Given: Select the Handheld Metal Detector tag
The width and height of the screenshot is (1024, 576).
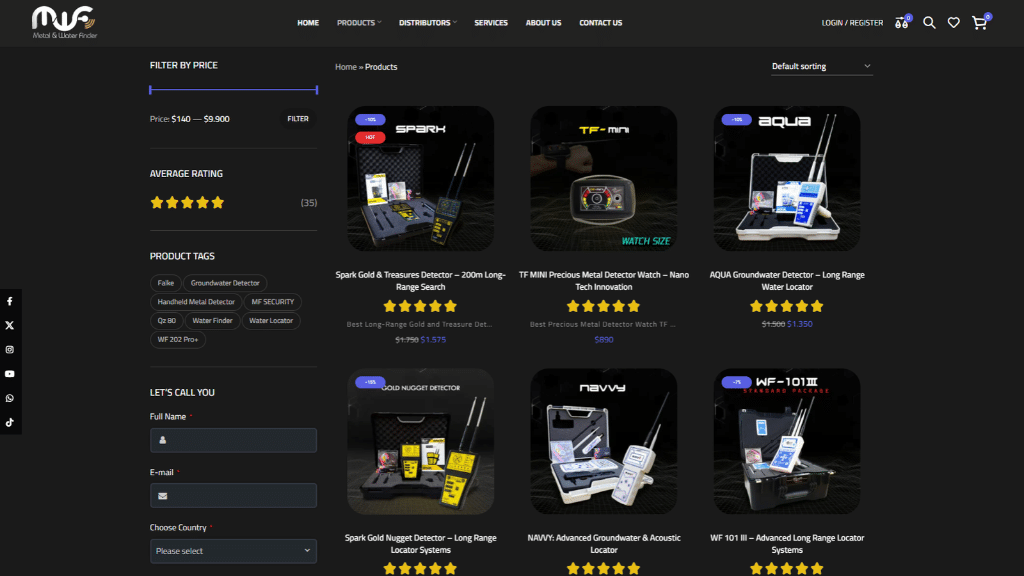Looking at the screenshot, I should 196,302.
